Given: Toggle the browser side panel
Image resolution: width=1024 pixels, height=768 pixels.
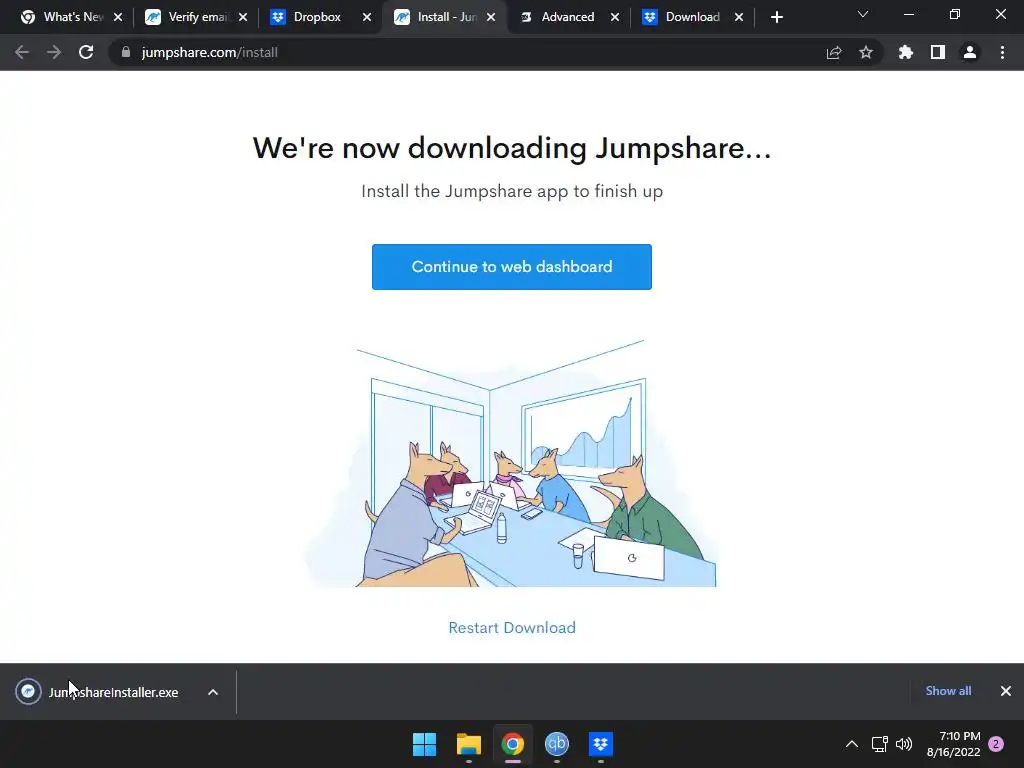Looking at the screenshot, I should point(938,52).
